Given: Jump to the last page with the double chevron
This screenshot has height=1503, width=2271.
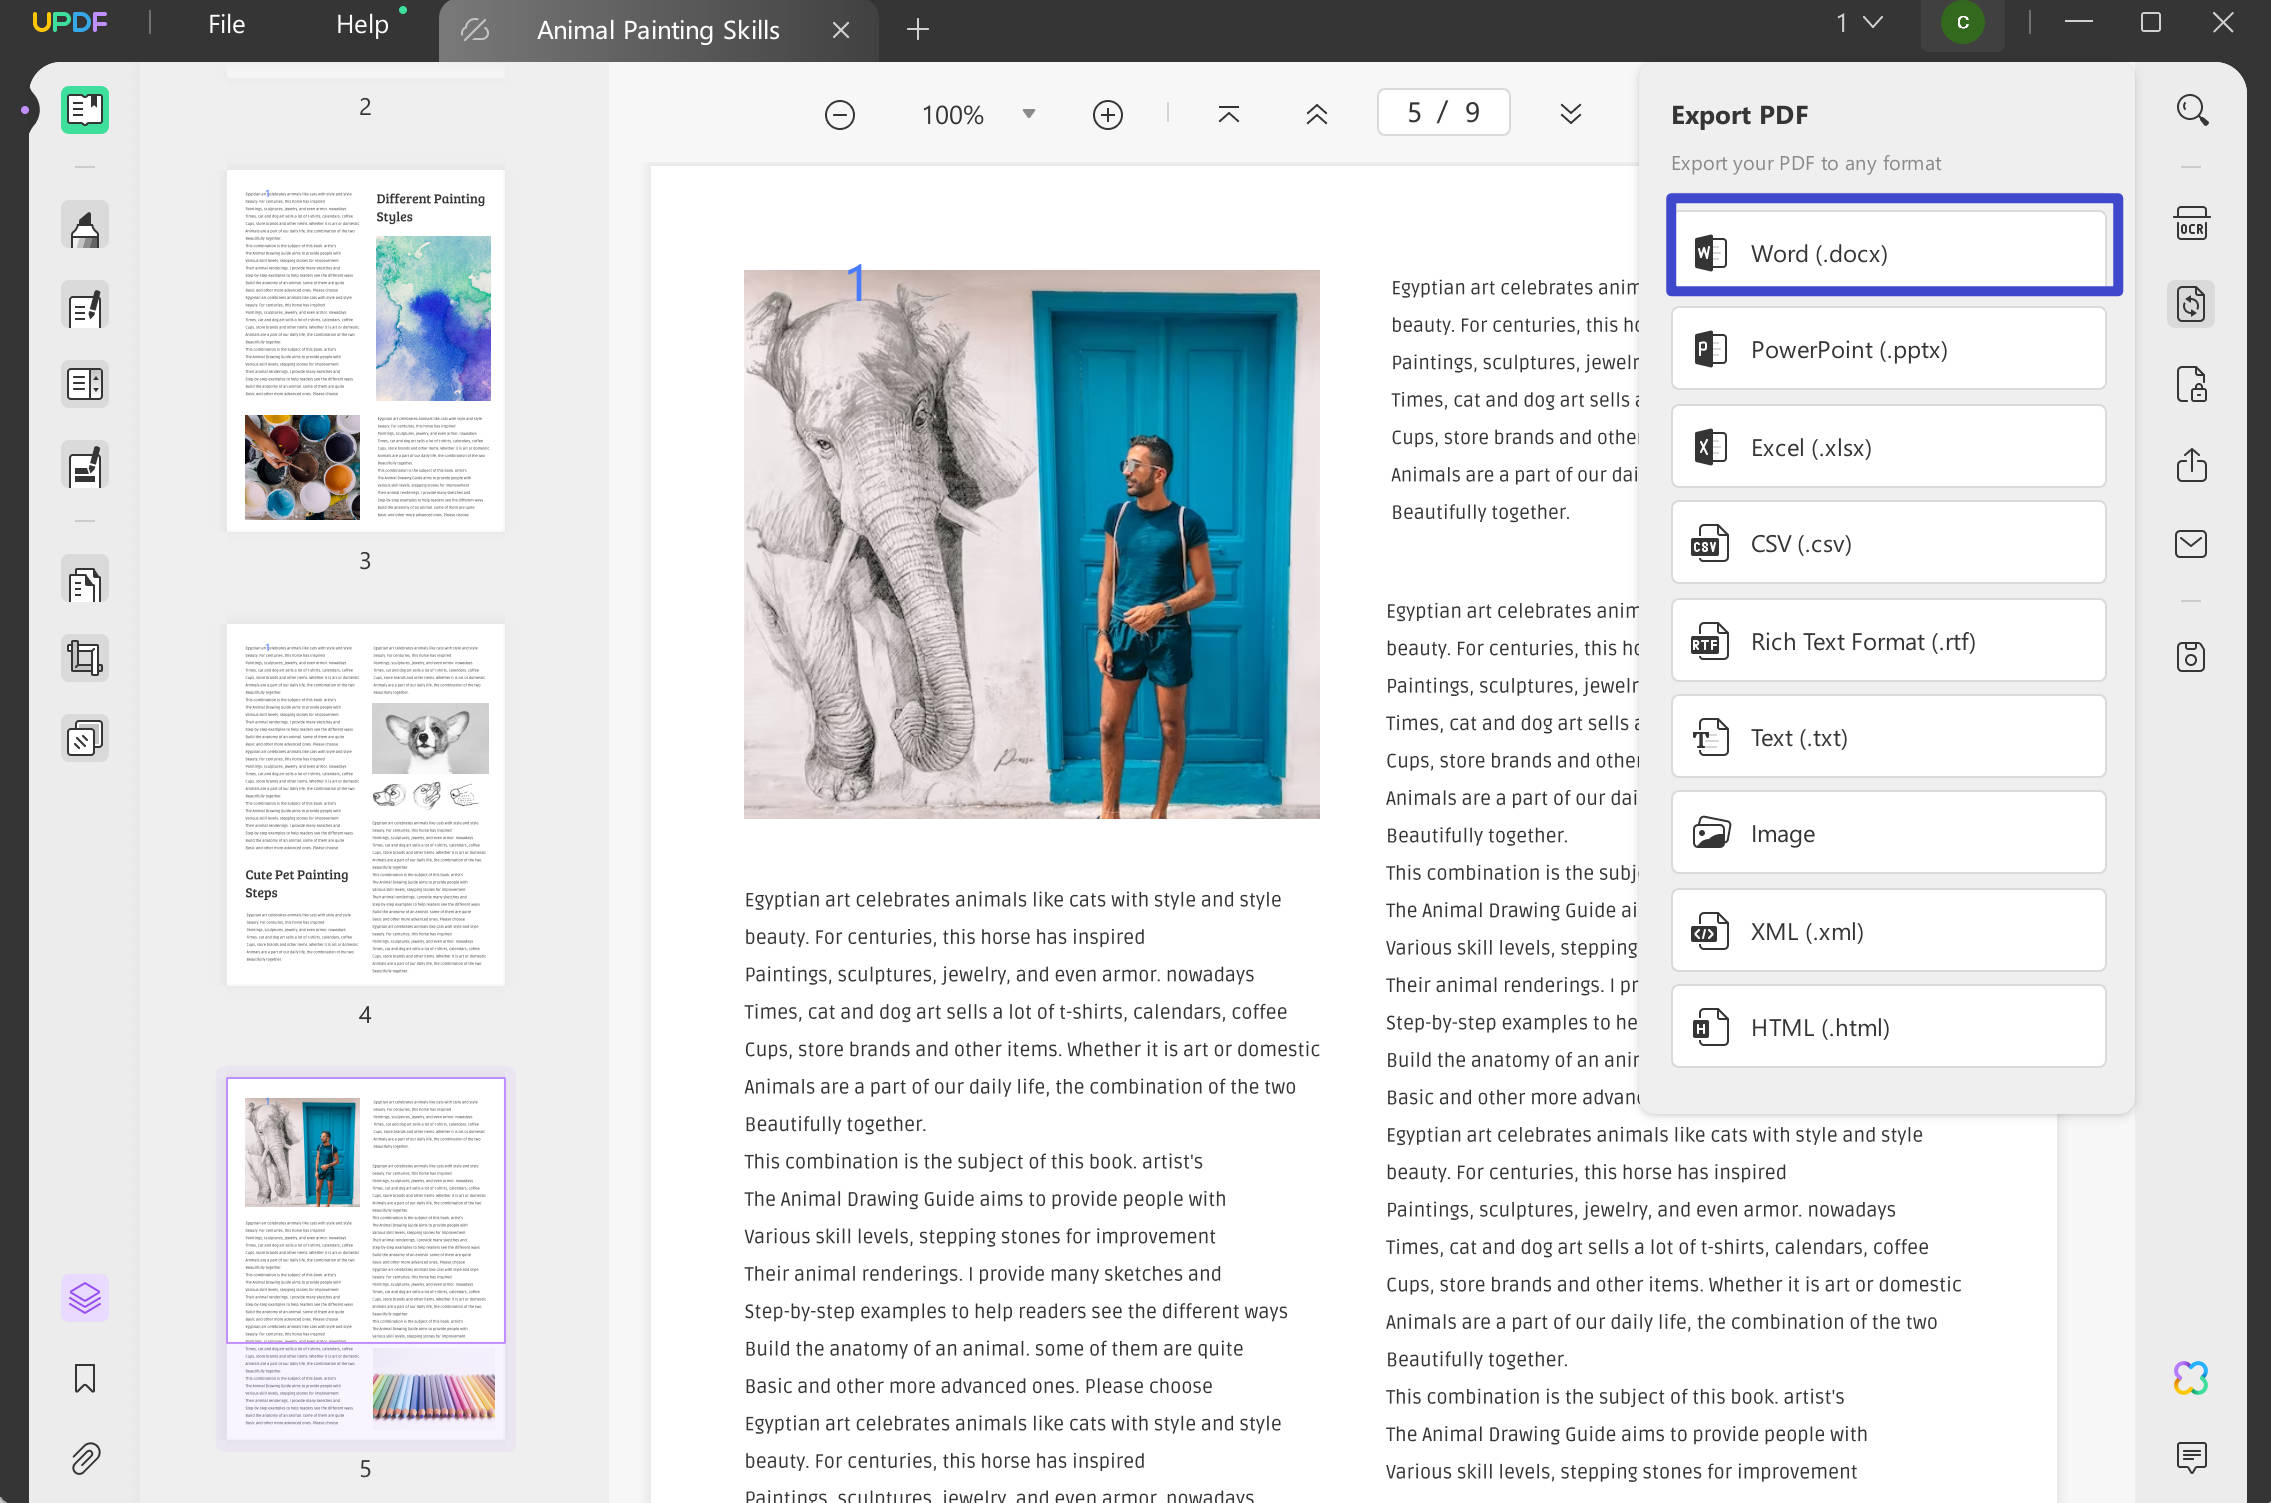Looking at the screenshot, I should [1570, 113].
